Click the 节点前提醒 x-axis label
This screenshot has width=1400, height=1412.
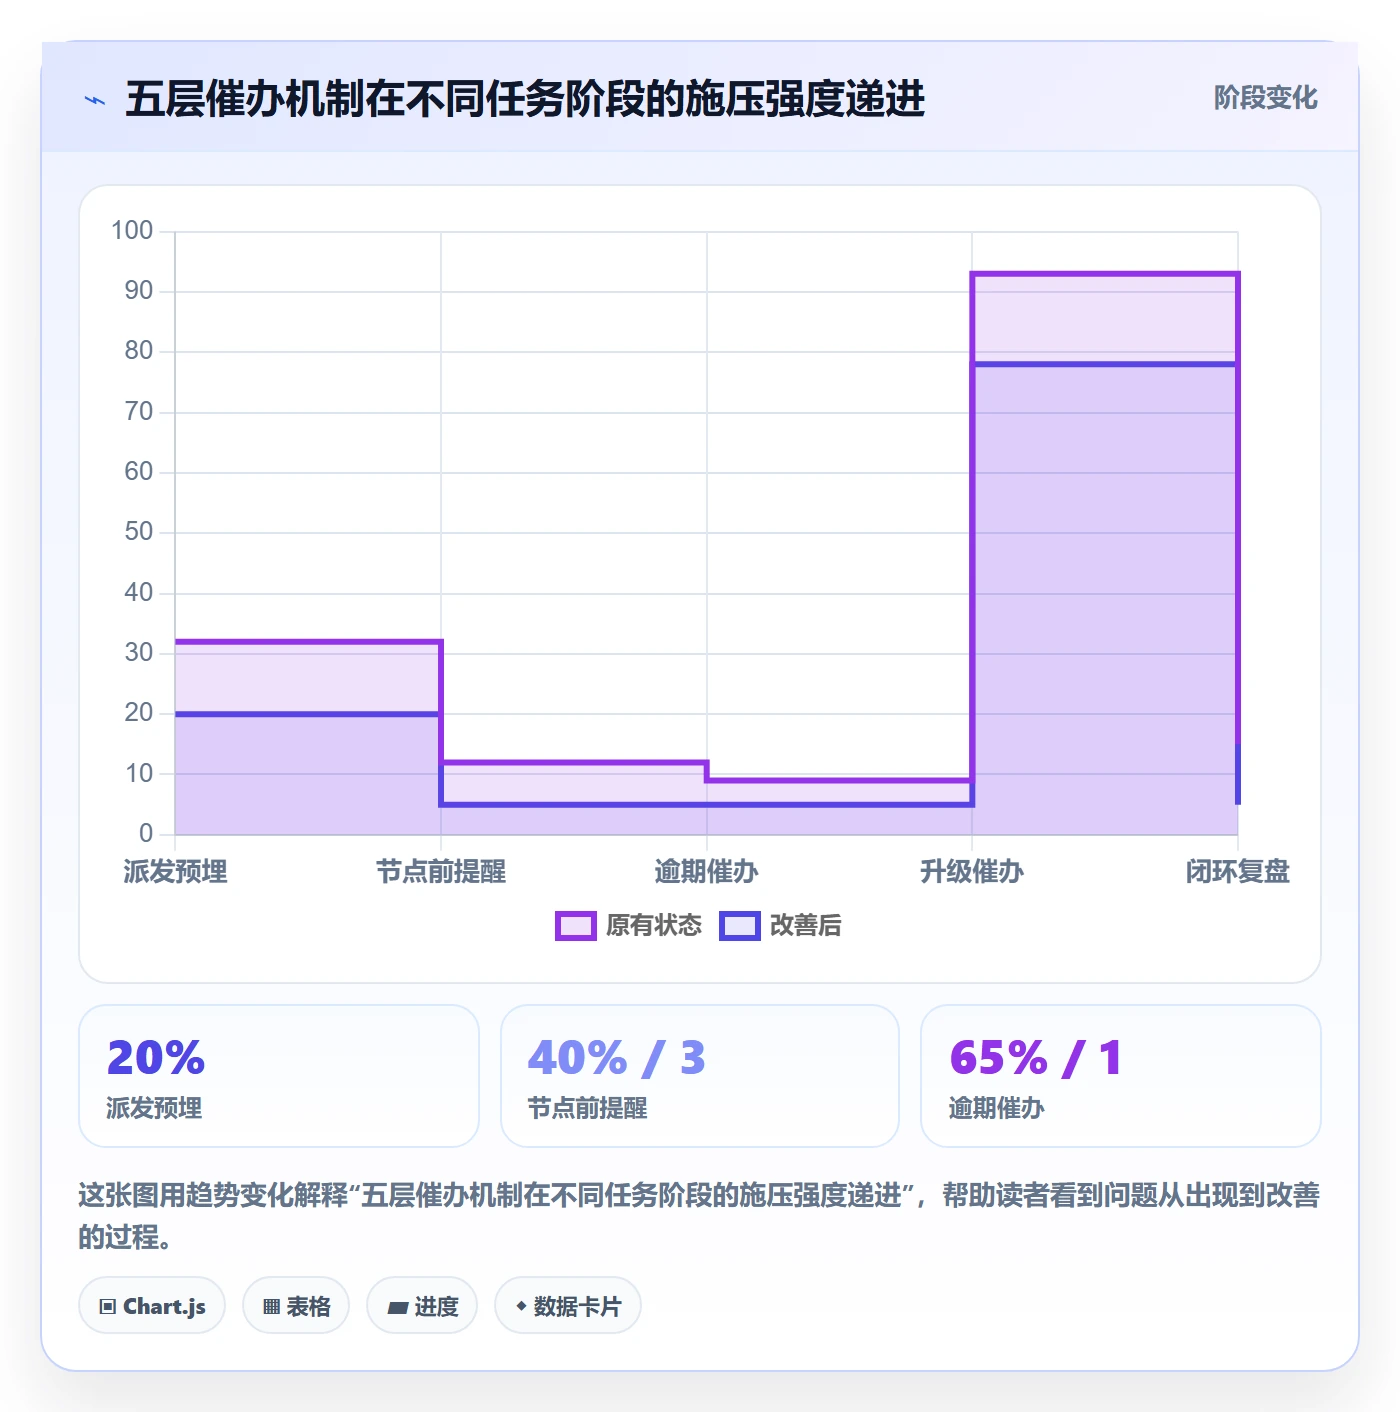441,872
